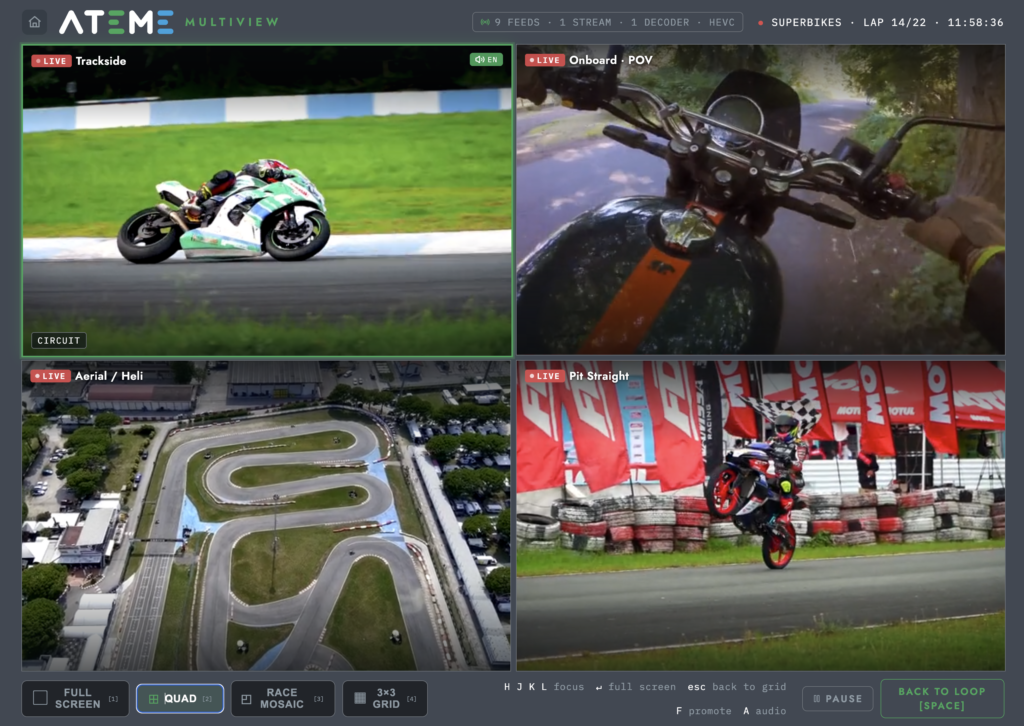Switch to Full Screen layout
1024x726 pixels.
click(x=75, y=699)
